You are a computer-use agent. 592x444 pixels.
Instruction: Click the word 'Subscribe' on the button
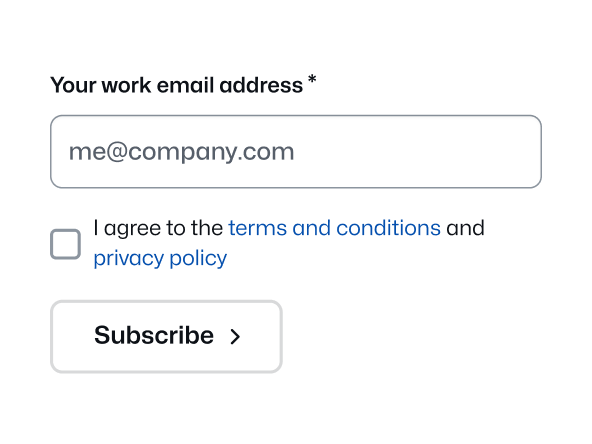[x=154, y=335]
